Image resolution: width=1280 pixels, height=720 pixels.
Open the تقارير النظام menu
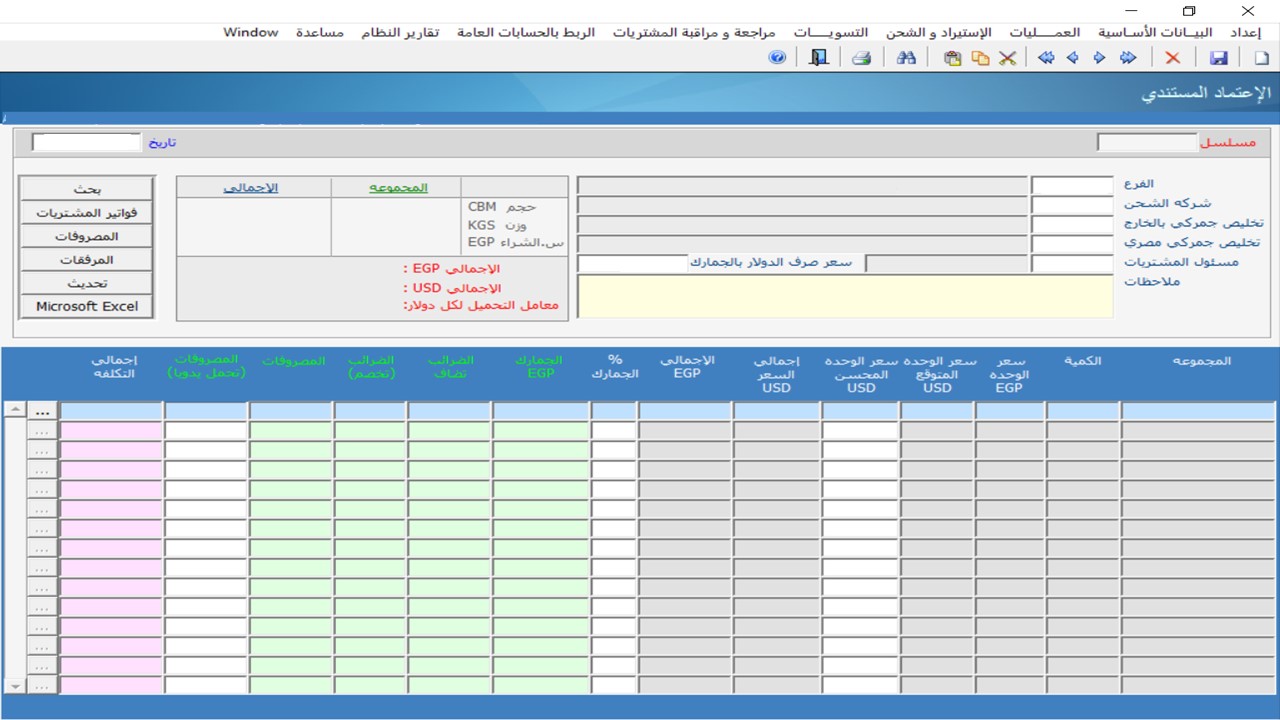[x=399, y=32]
